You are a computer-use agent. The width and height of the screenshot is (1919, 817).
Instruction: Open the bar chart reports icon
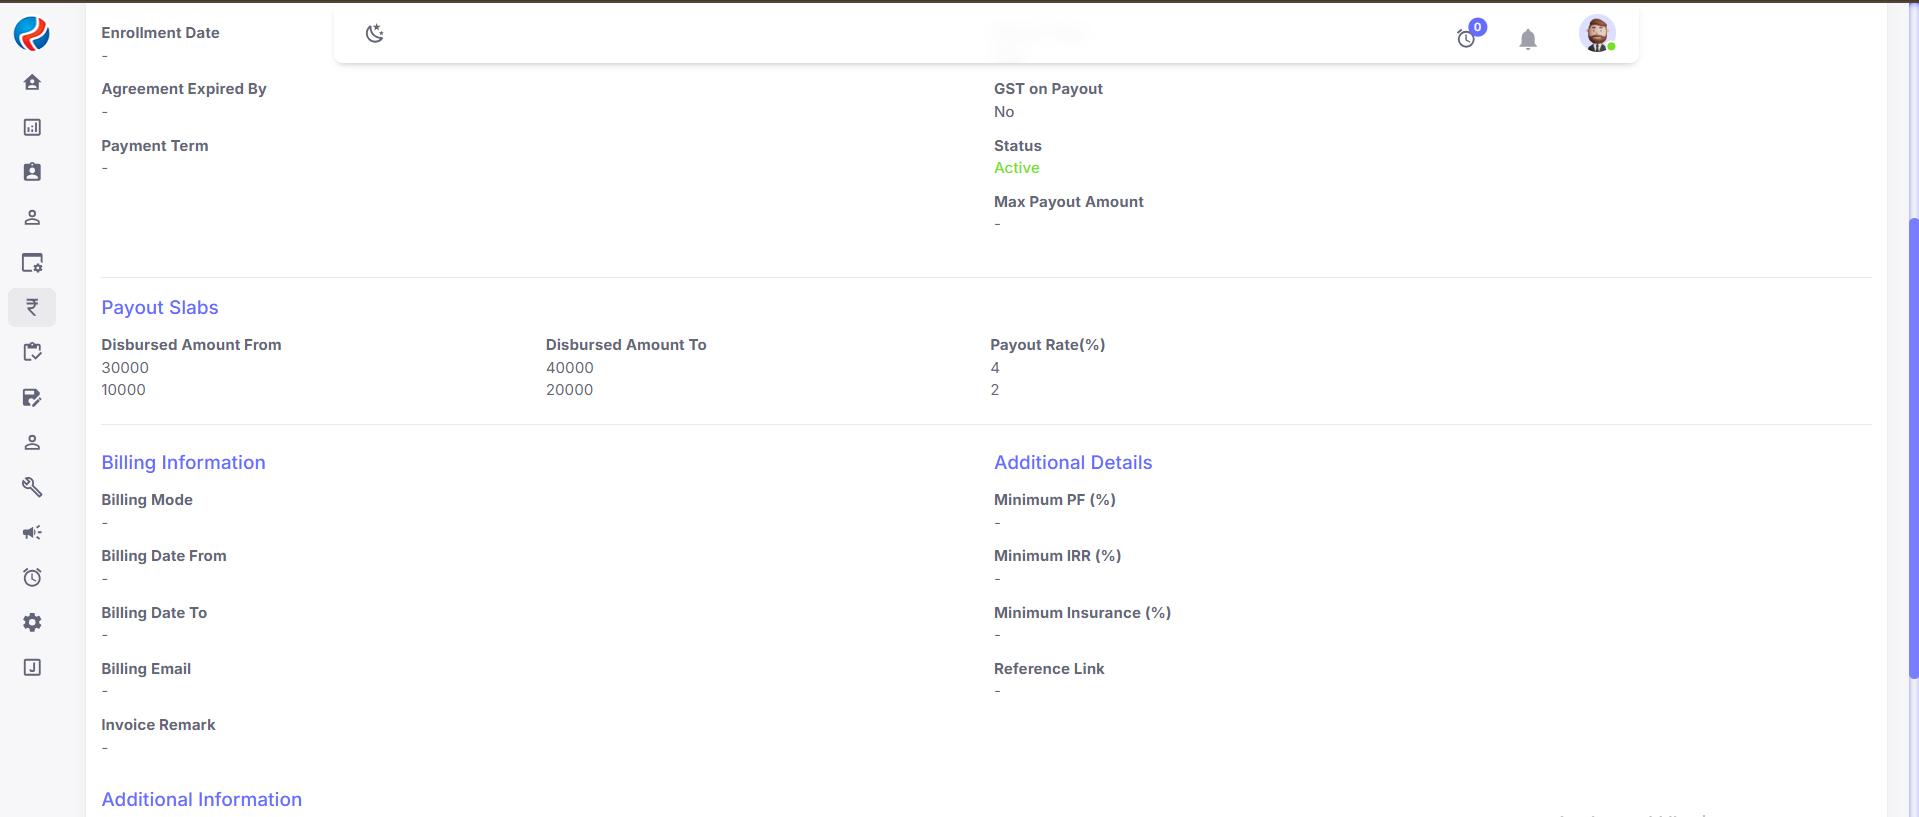(32, 127)
